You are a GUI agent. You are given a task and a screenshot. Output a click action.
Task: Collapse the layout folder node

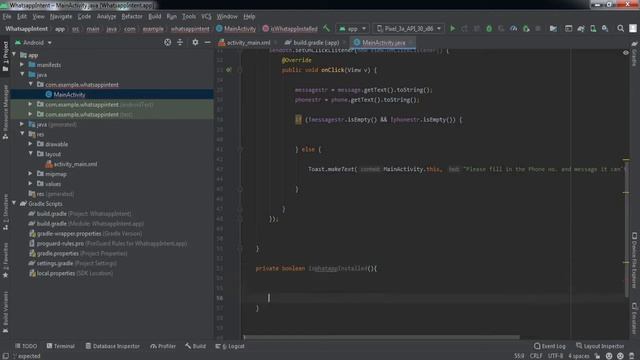(31, 153)
